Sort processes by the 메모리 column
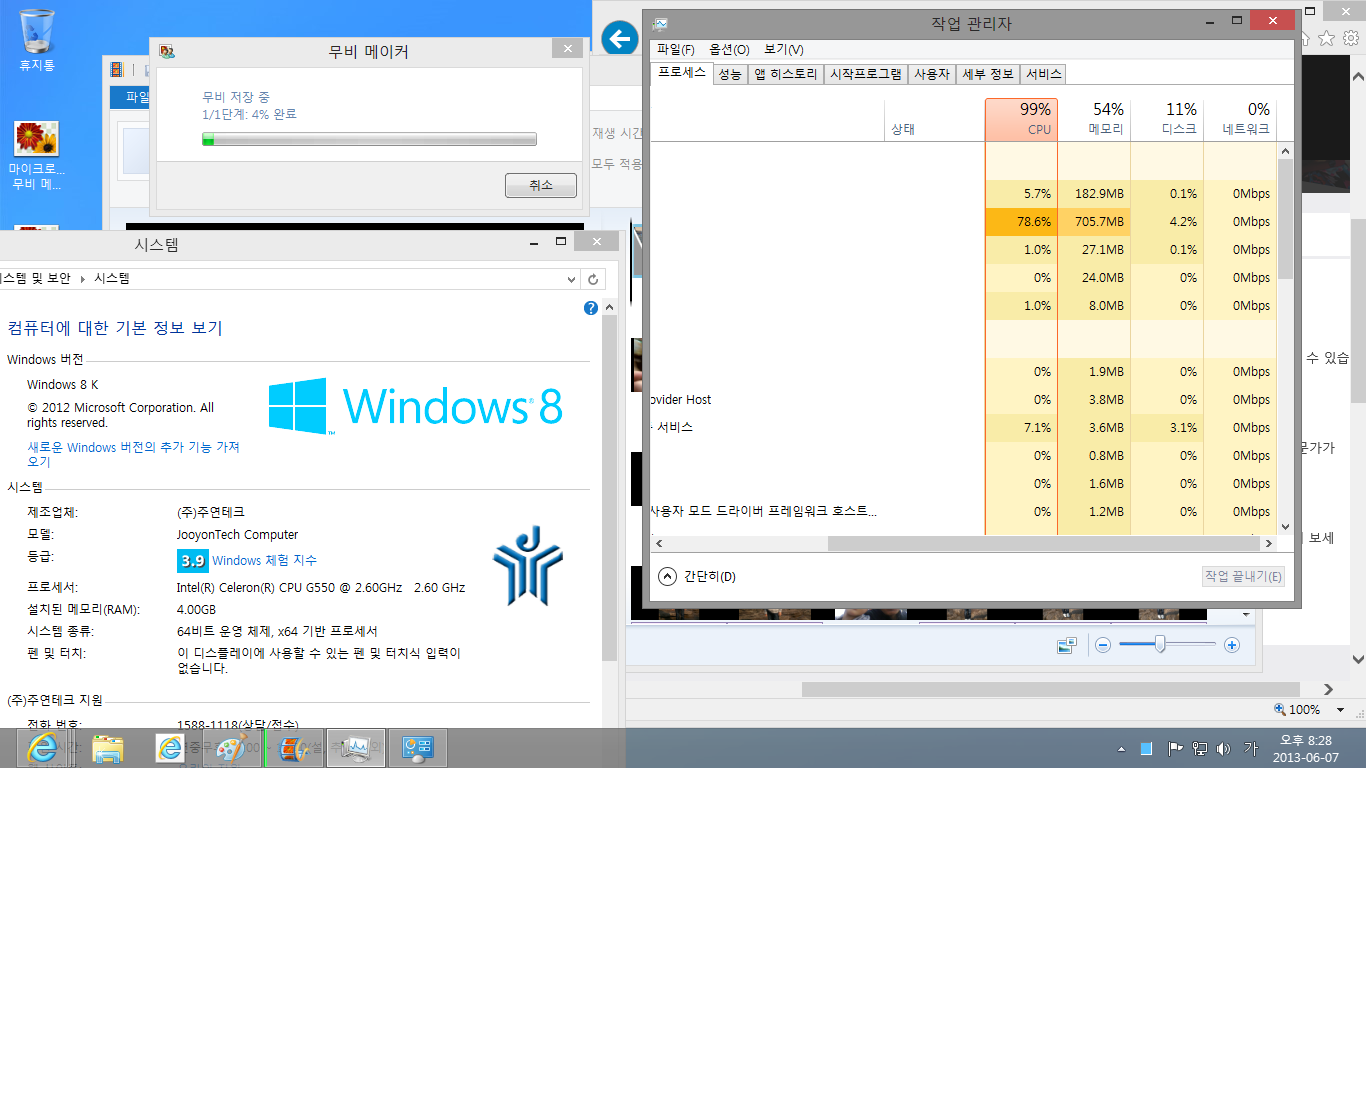 point(1094,119)
